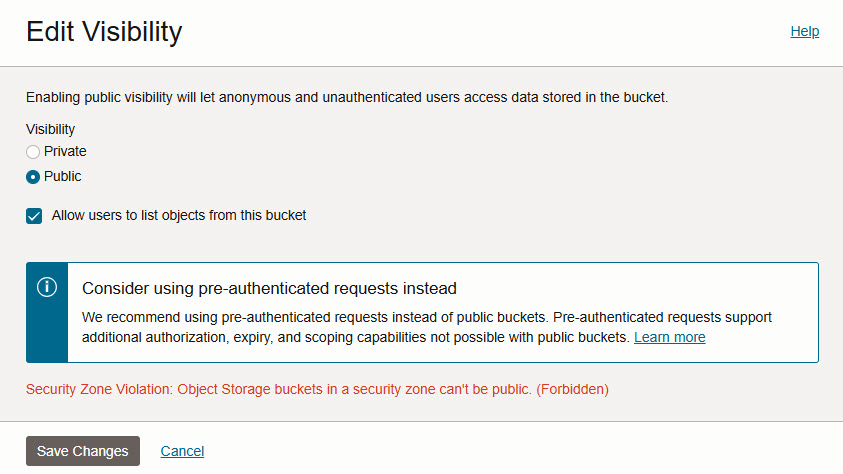843x474 pixels.
Task: Click the '(Forbidden)' text in the error
Action: point(572,389)
